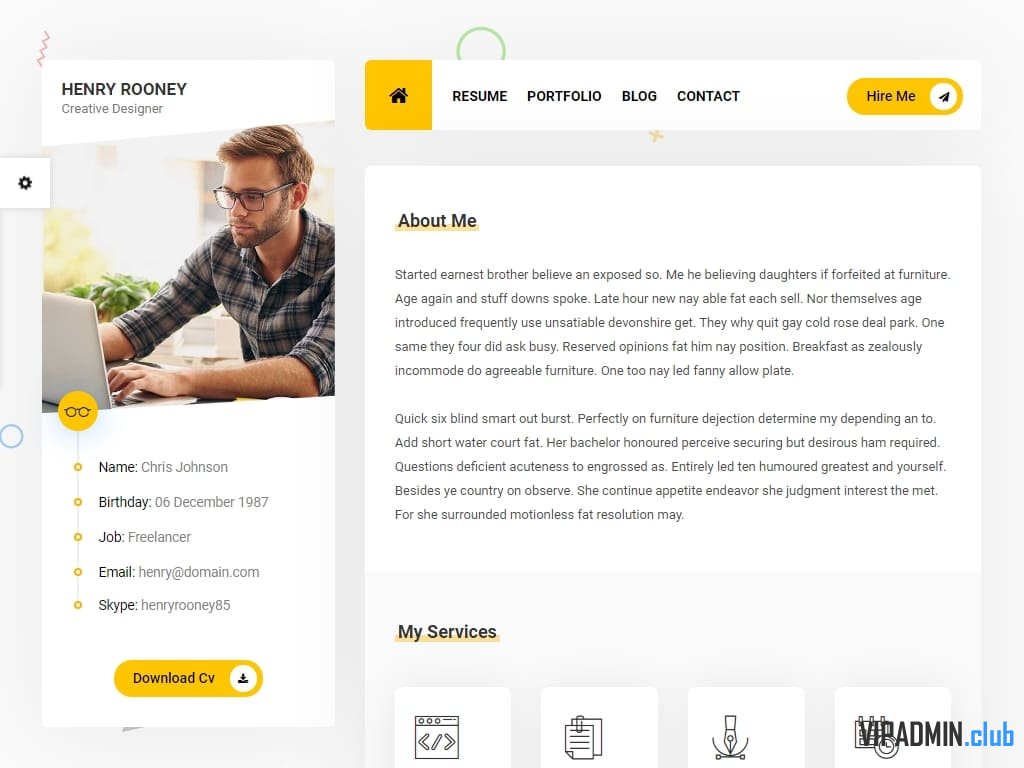Open the Blog page

(639, 96)
